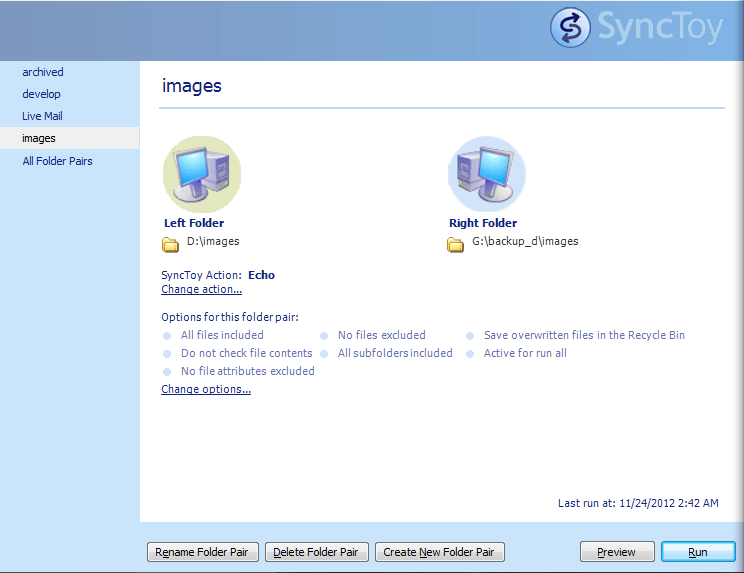Click Delete Folder Pair button
Image resolution: width=744 pixels, height=573 pixels.
tap(316, 552)
